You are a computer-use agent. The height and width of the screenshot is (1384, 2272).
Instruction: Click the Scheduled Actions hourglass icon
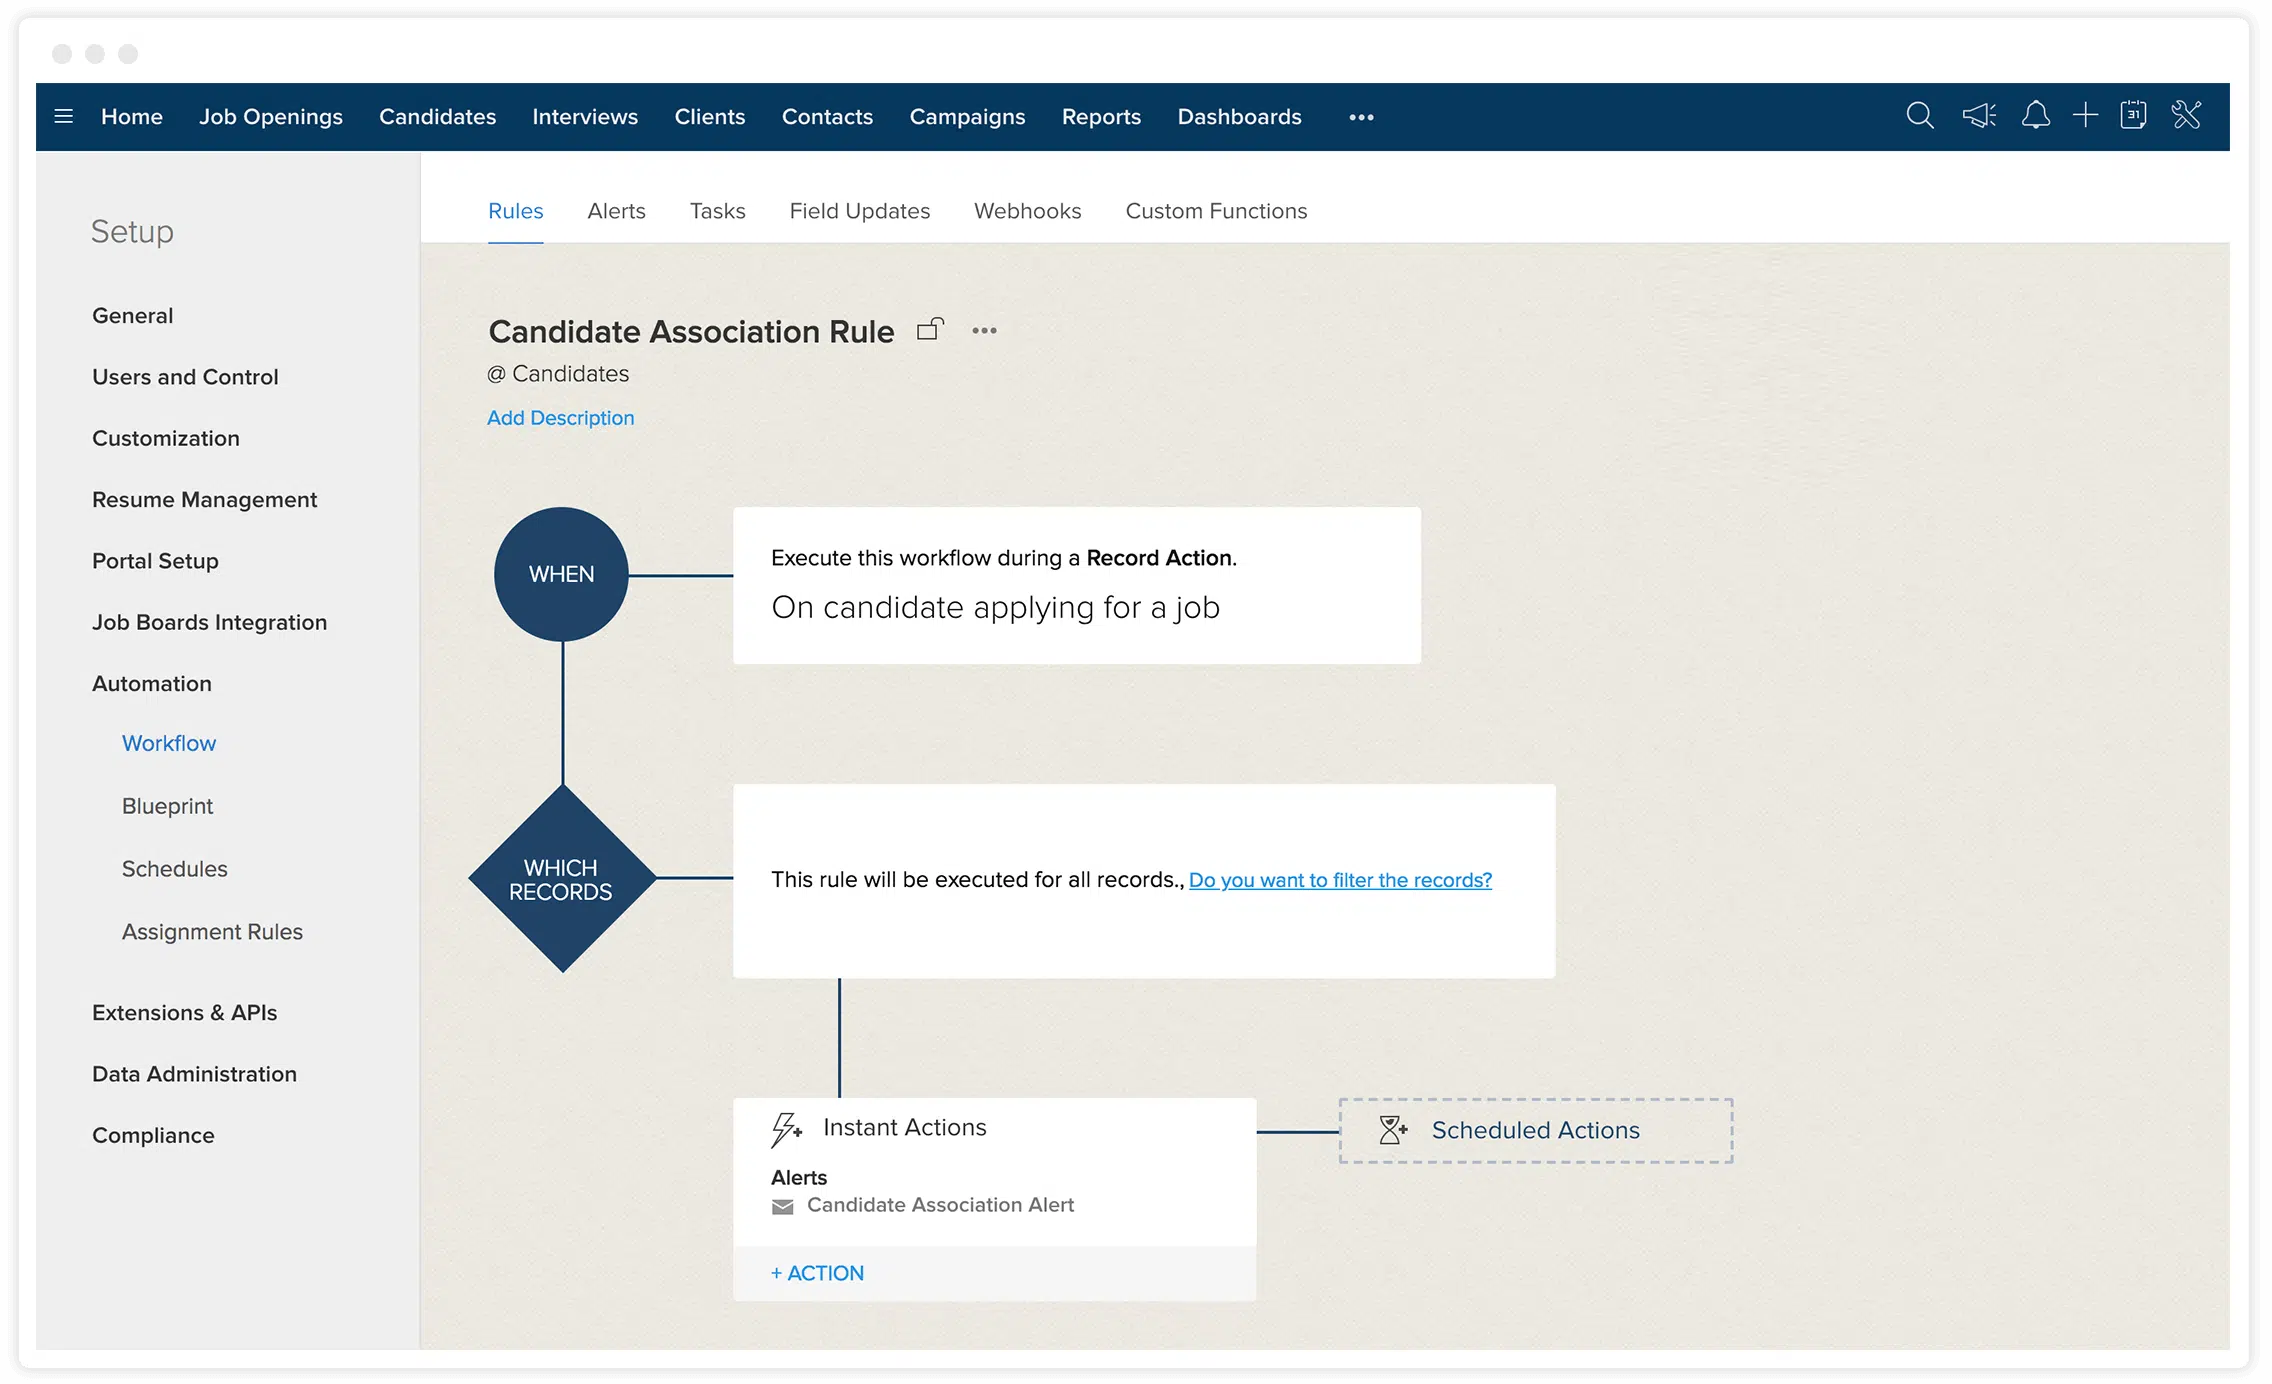[1392, 1130]
